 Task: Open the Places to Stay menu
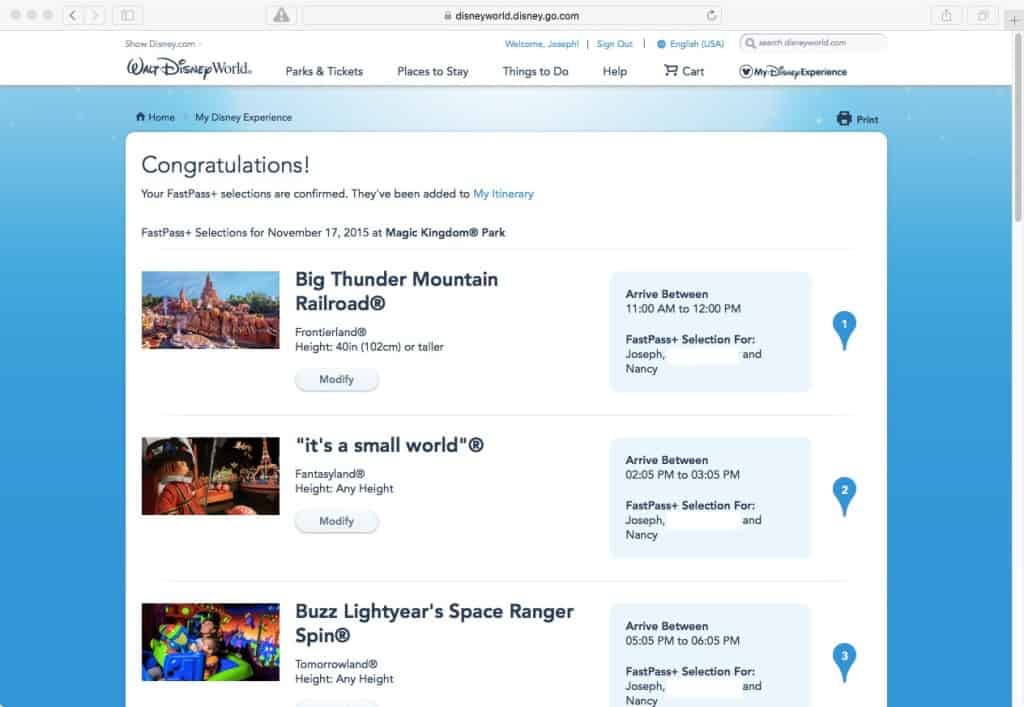pos(432,71)
